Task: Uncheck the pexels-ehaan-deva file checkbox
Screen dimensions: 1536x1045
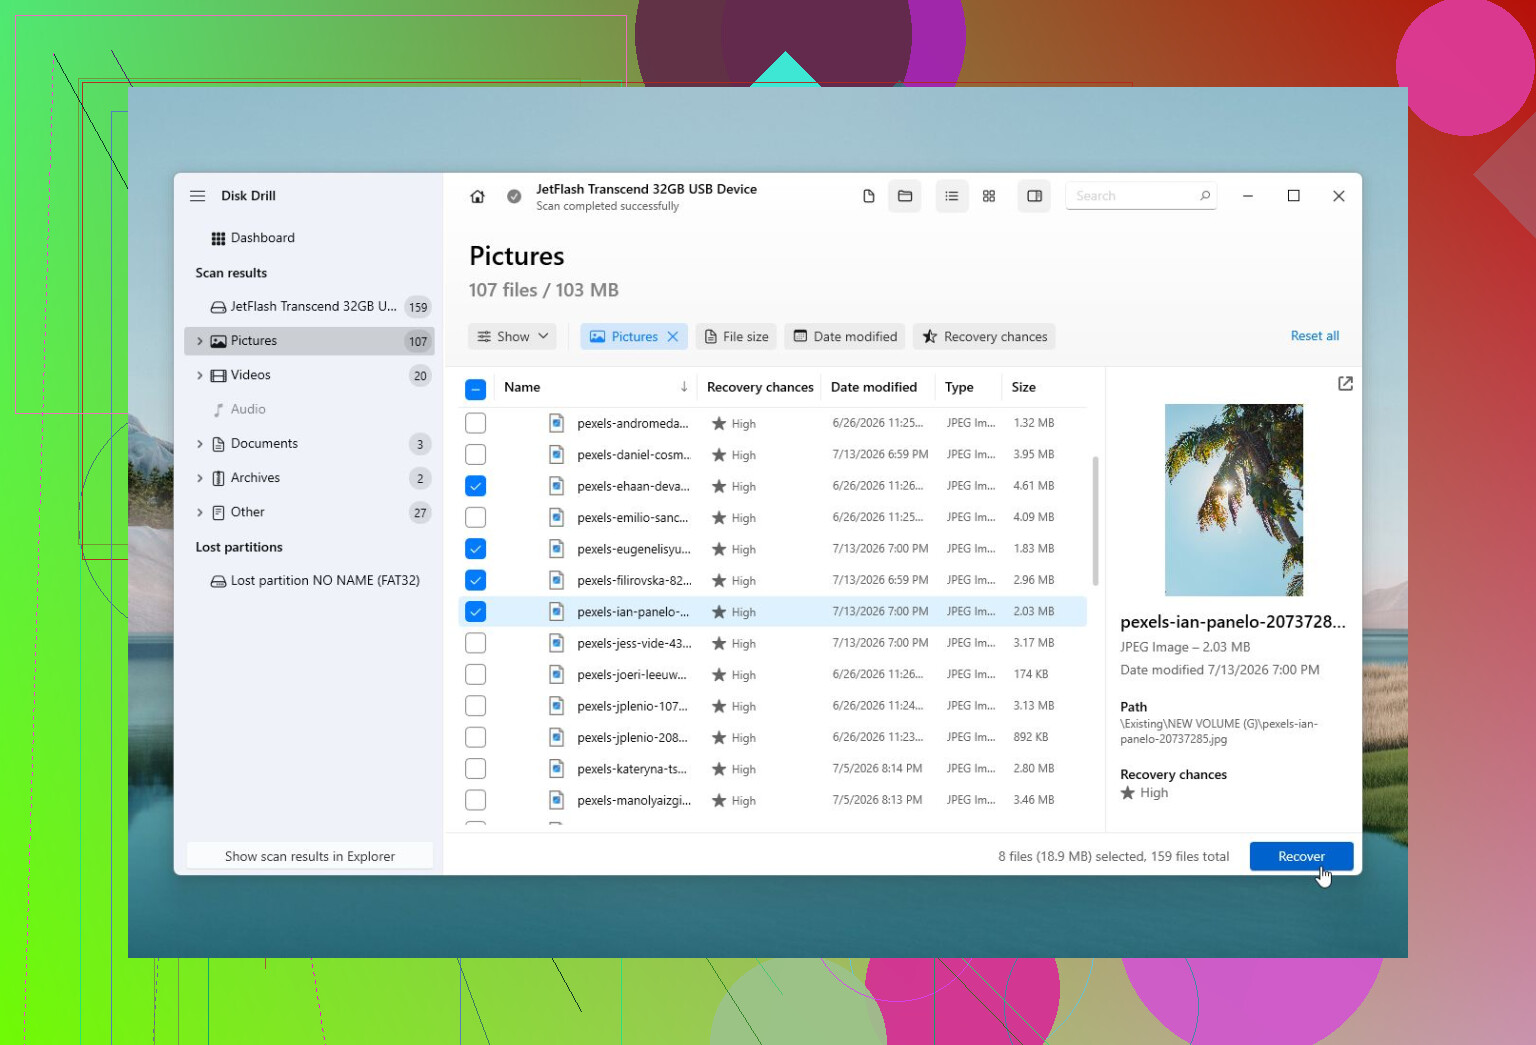Action: pos(476,486)
